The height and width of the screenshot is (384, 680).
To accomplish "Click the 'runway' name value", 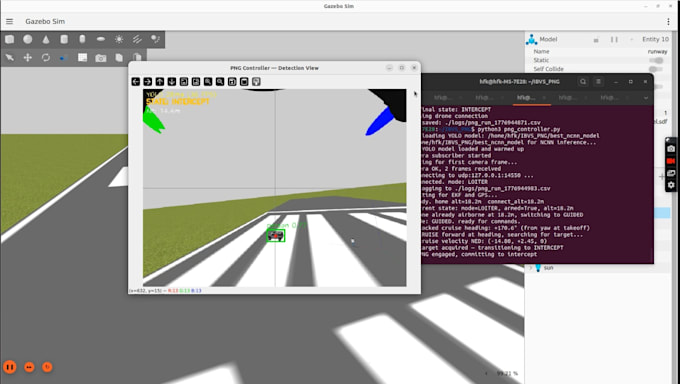I will tap(657, 52).
